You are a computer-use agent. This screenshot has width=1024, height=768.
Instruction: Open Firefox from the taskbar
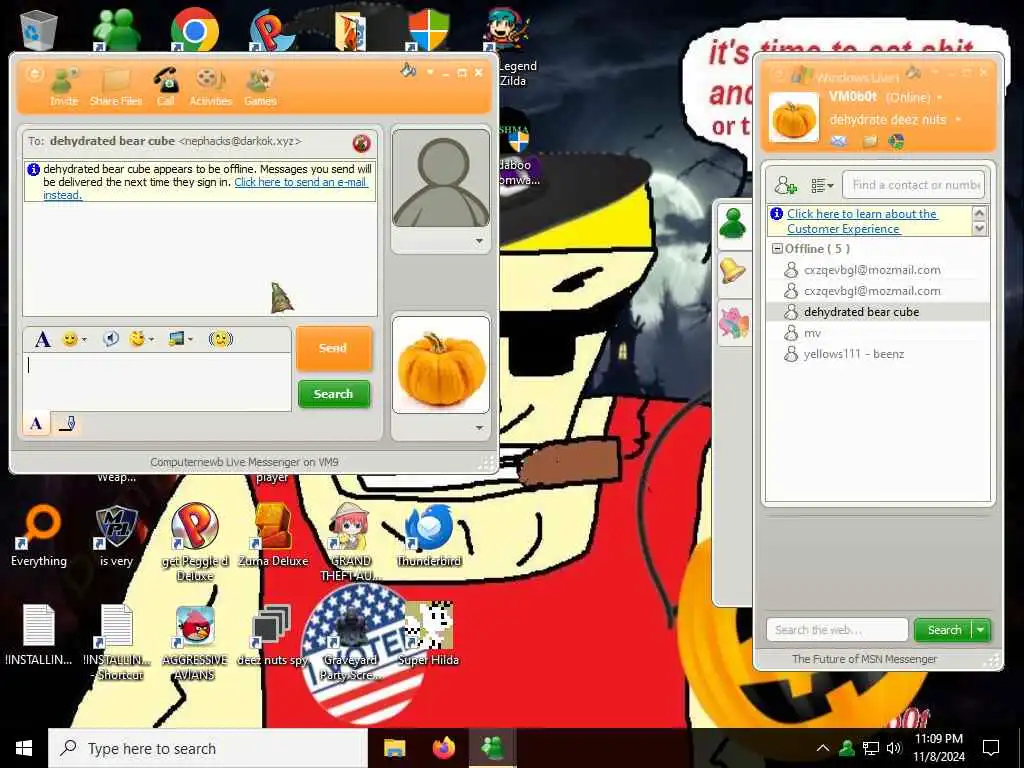tap(444, 748)
